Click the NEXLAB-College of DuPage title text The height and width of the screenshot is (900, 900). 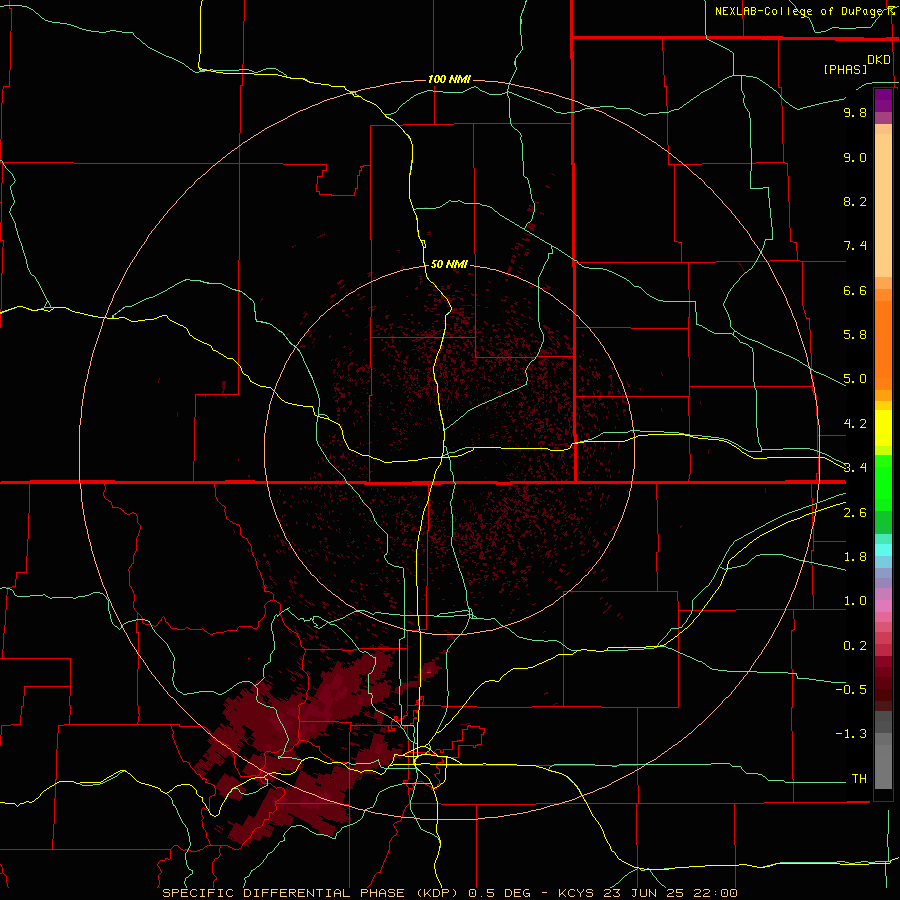point(800,11)
